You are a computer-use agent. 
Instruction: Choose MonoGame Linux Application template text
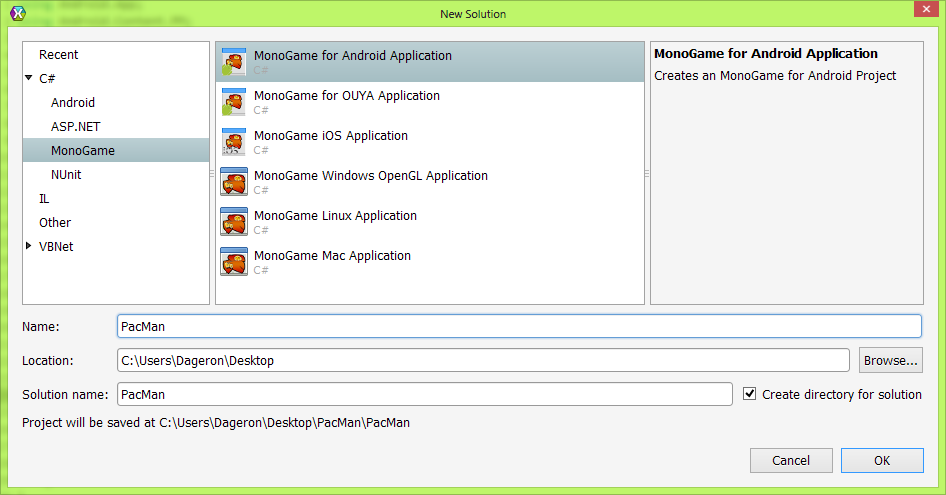point(335,216)
